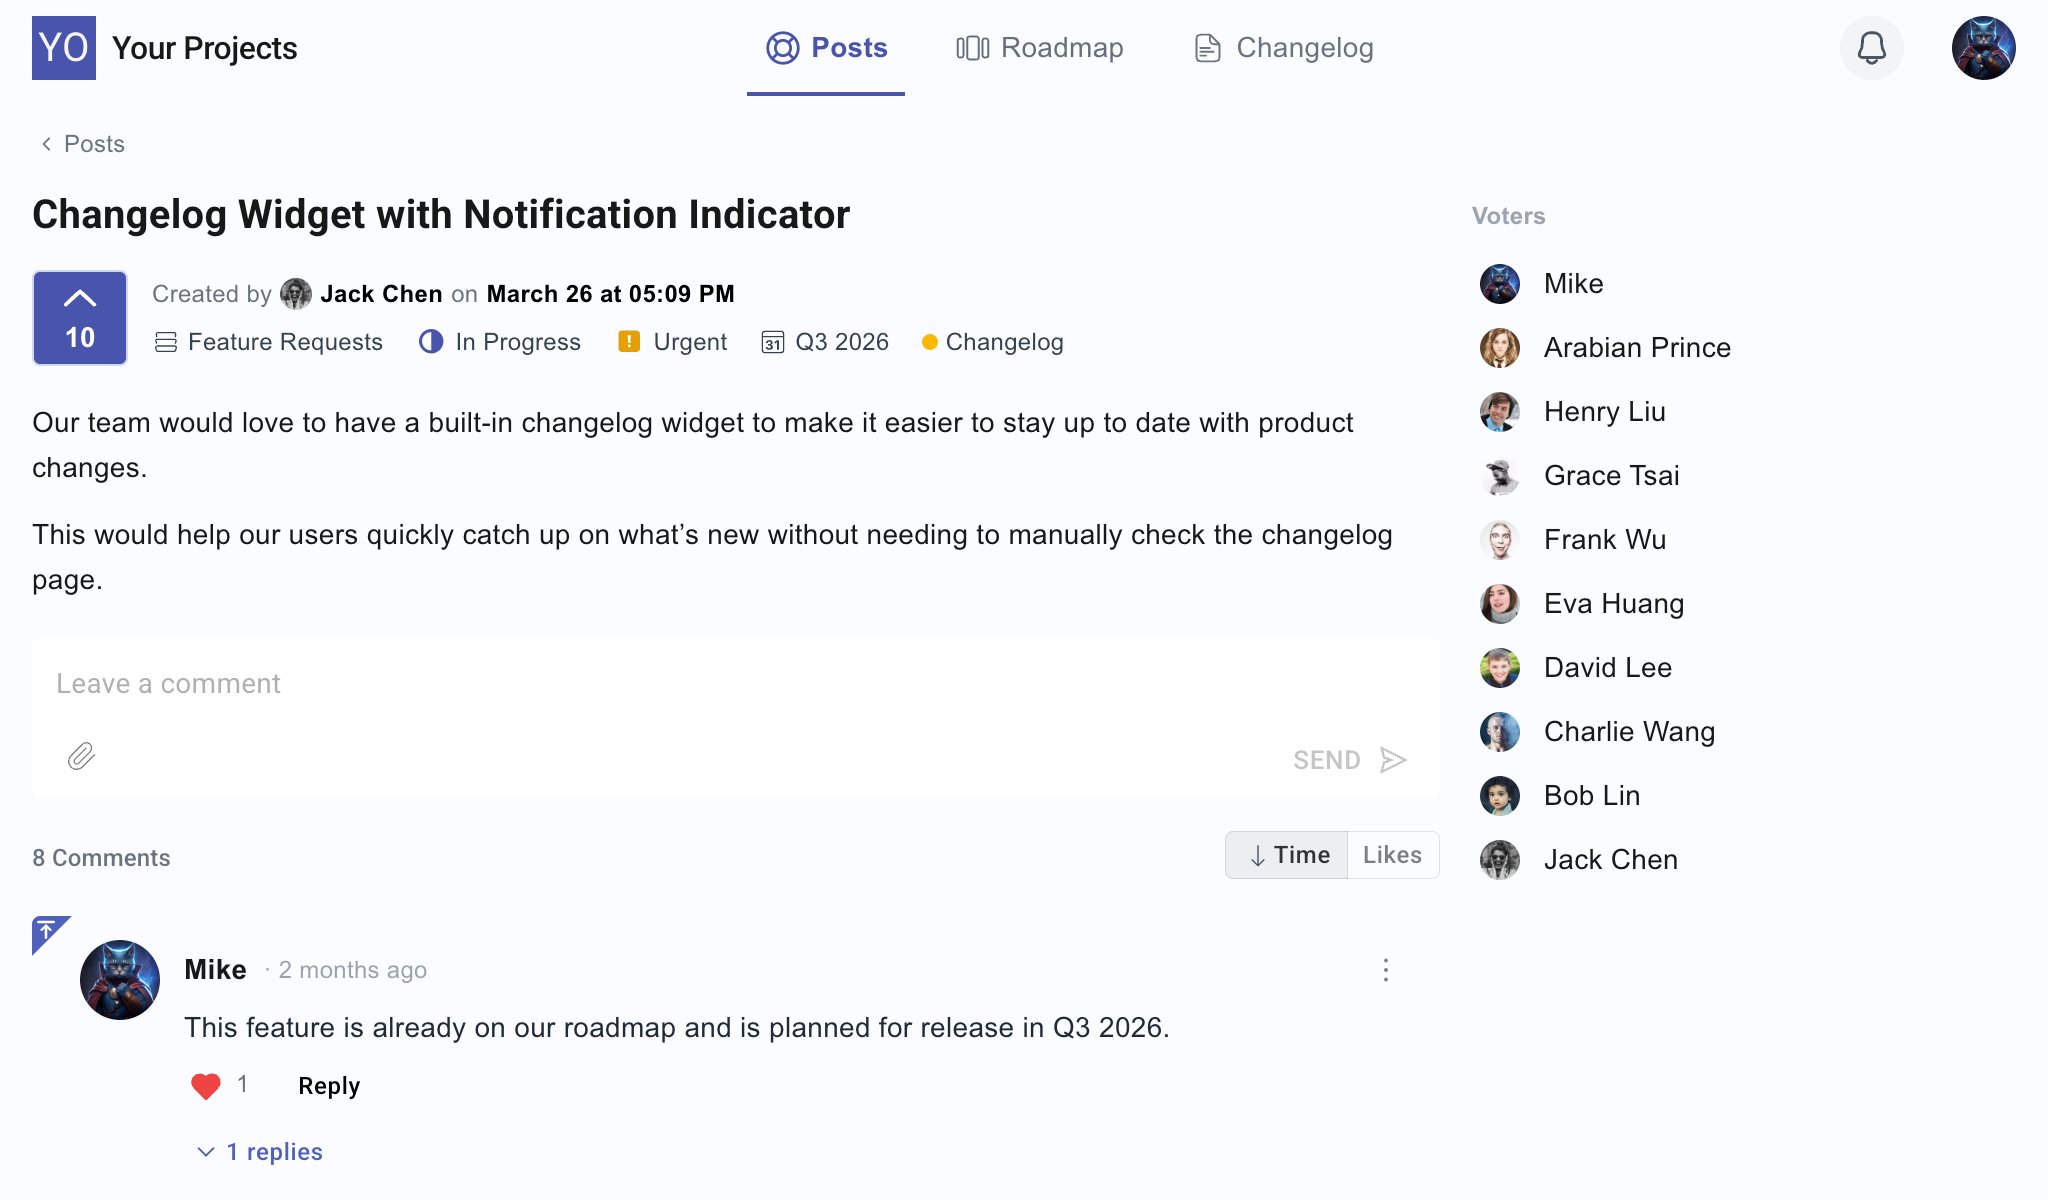Change the Q3 2026 date tag

825,342
